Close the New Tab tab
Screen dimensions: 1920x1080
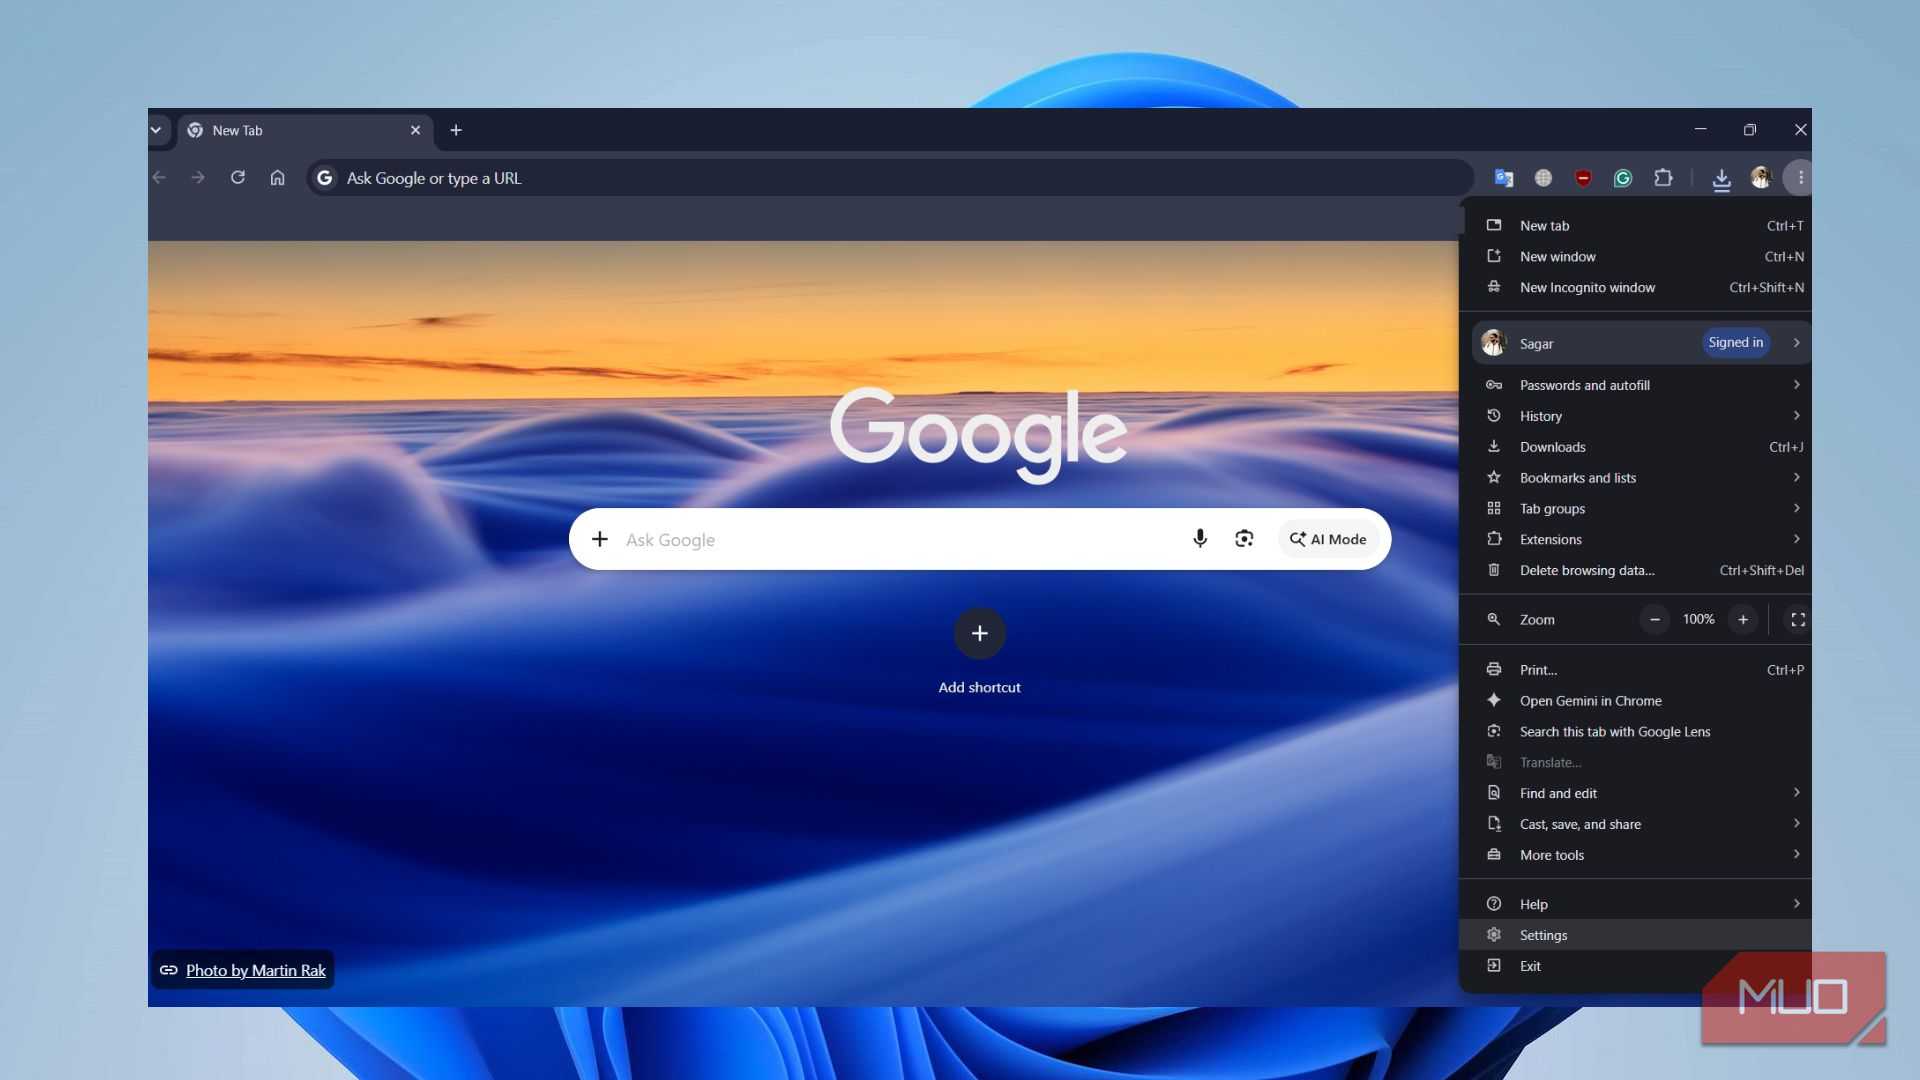[416, 130]
